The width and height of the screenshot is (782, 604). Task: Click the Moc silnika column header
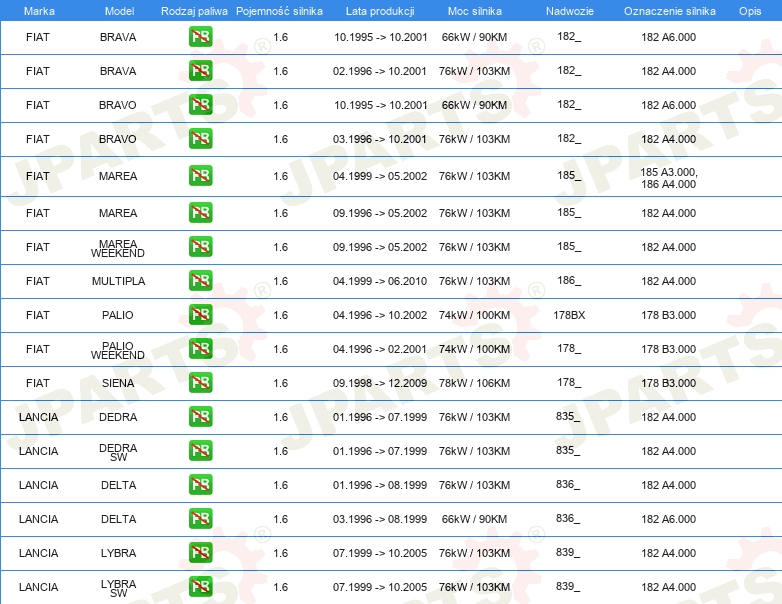coord(474,11)
